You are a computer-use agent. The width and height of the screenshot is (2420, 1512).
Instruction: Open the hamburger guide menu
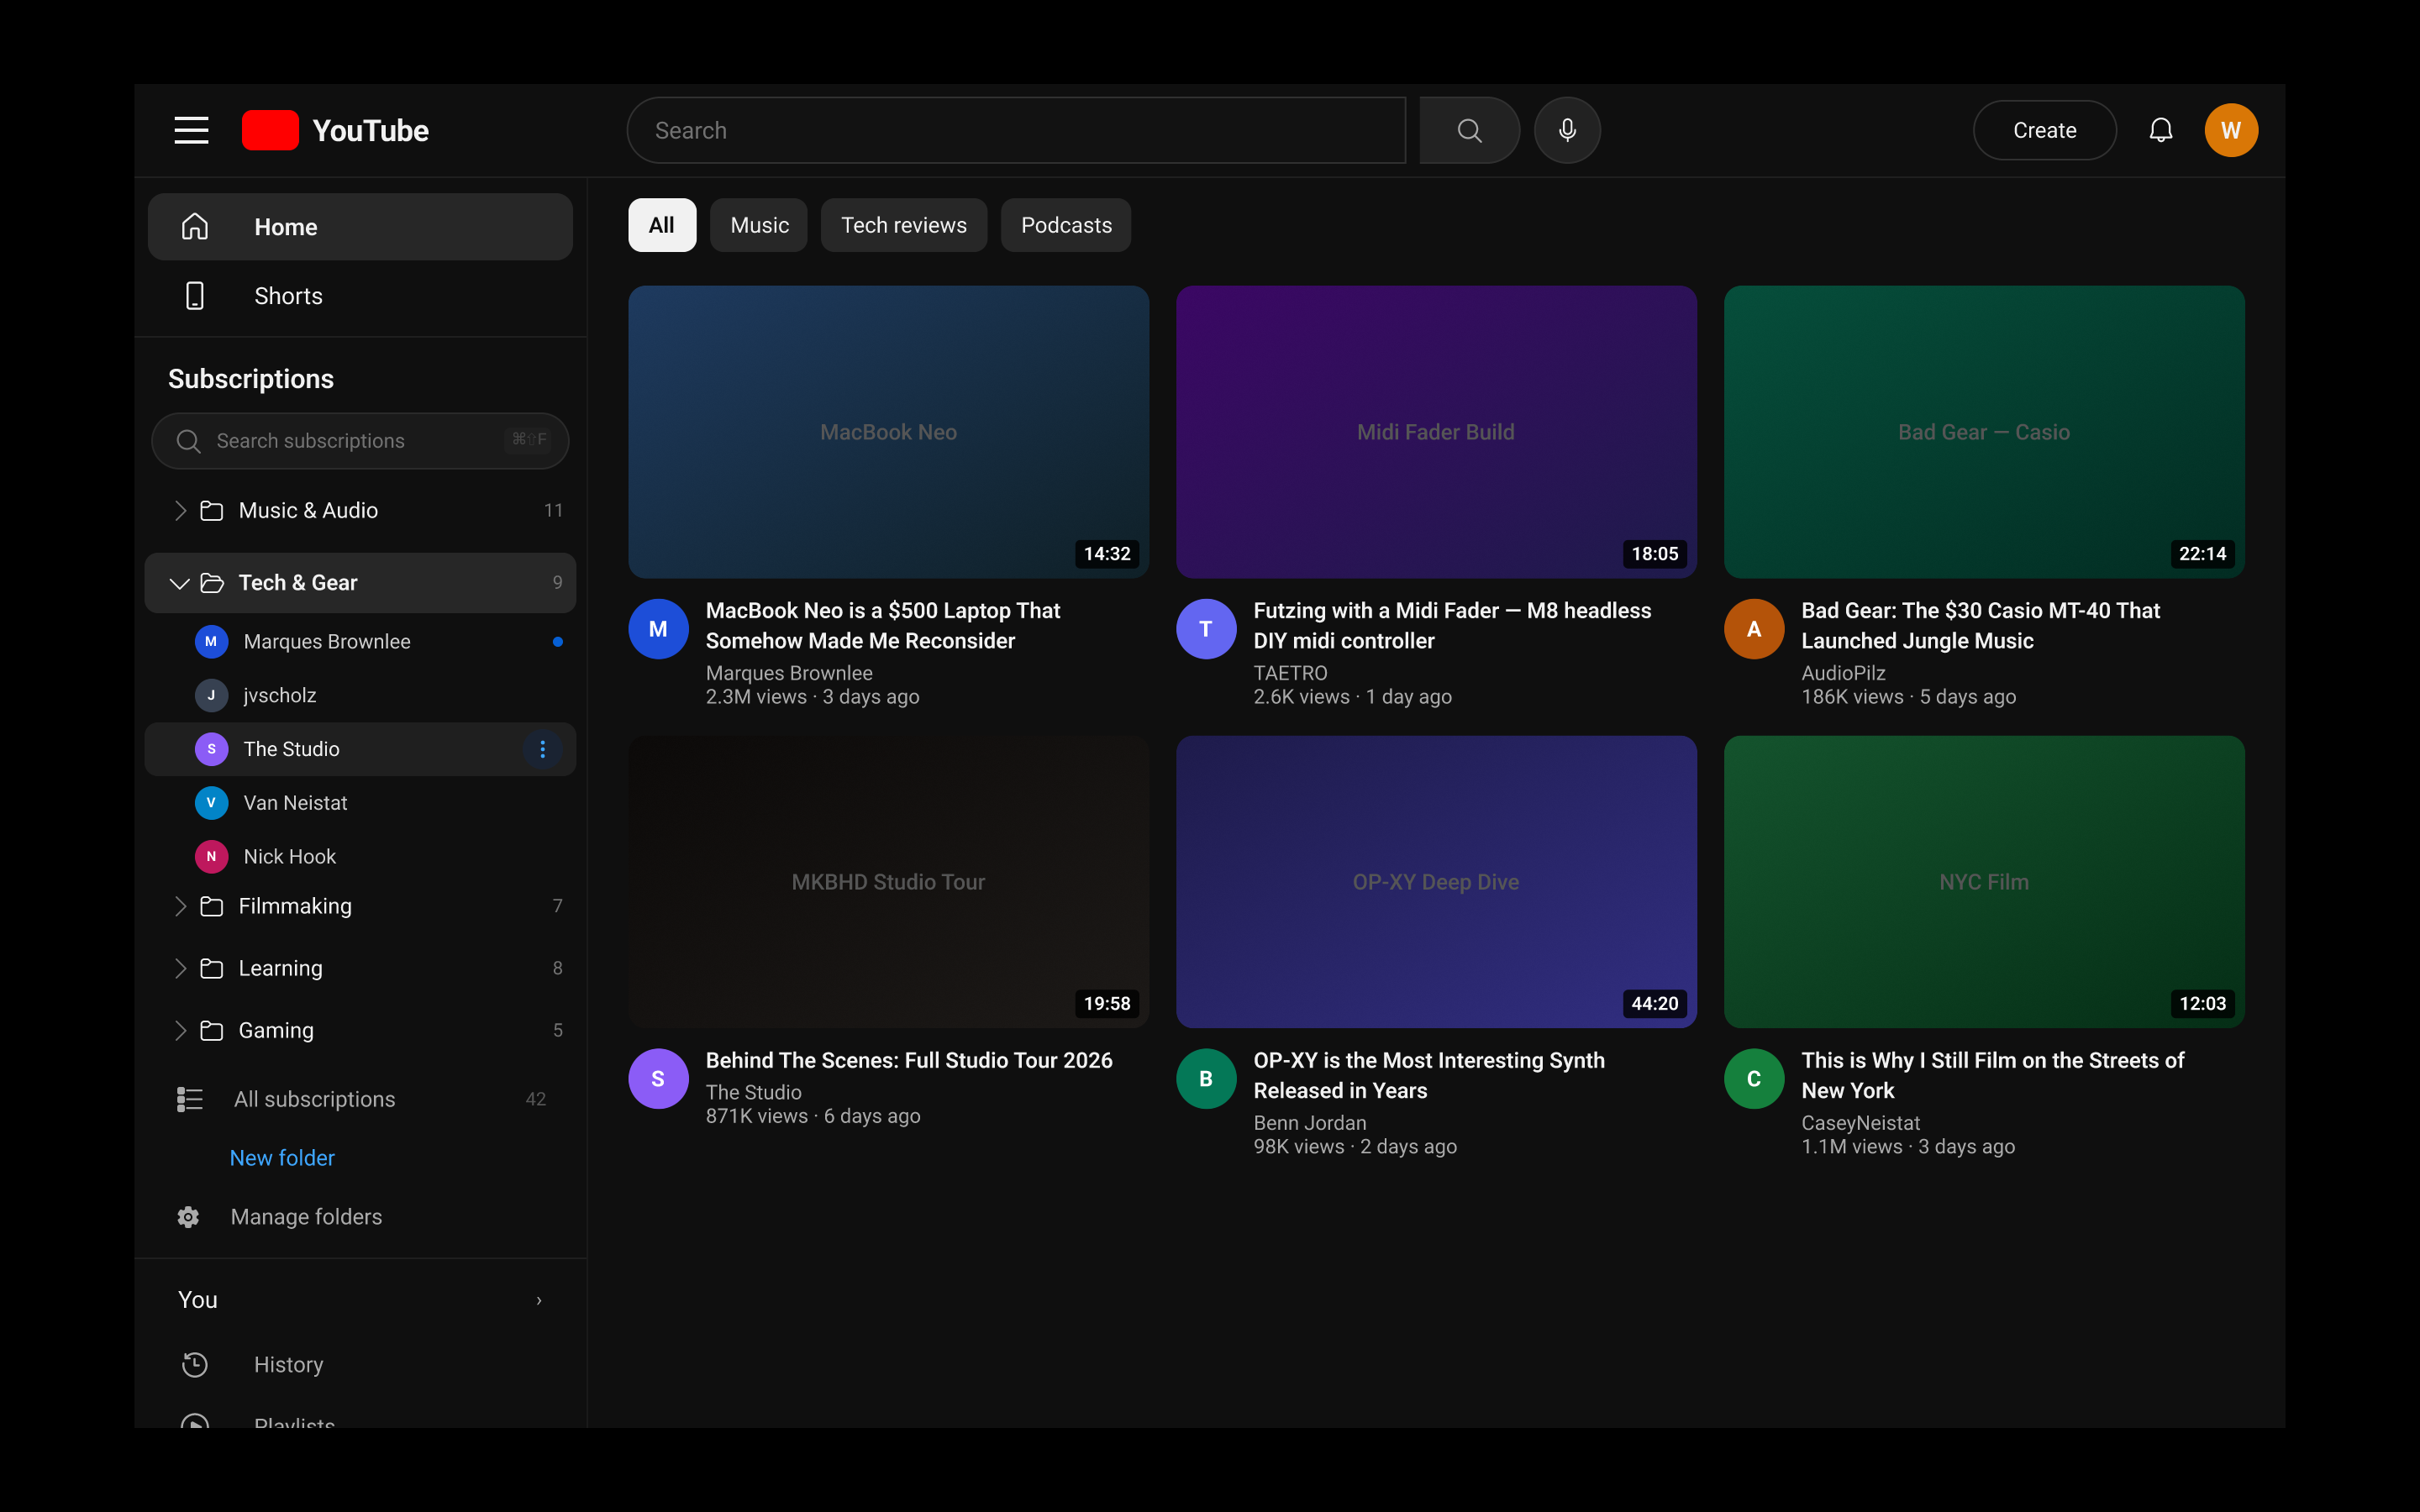pos(191,130)
